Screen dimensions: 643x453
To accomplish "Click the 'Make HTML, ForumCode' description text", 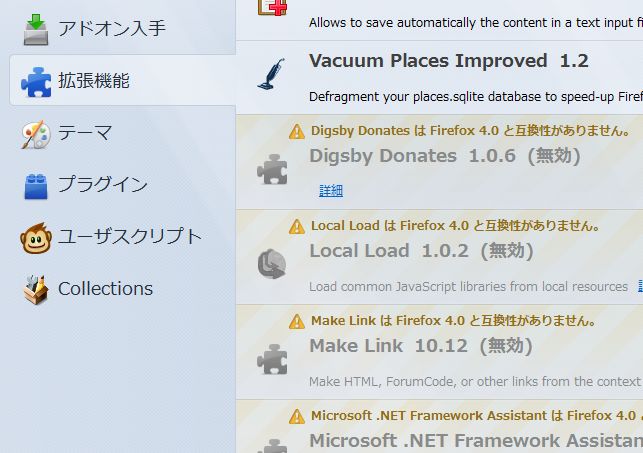I will click(475, 382).
